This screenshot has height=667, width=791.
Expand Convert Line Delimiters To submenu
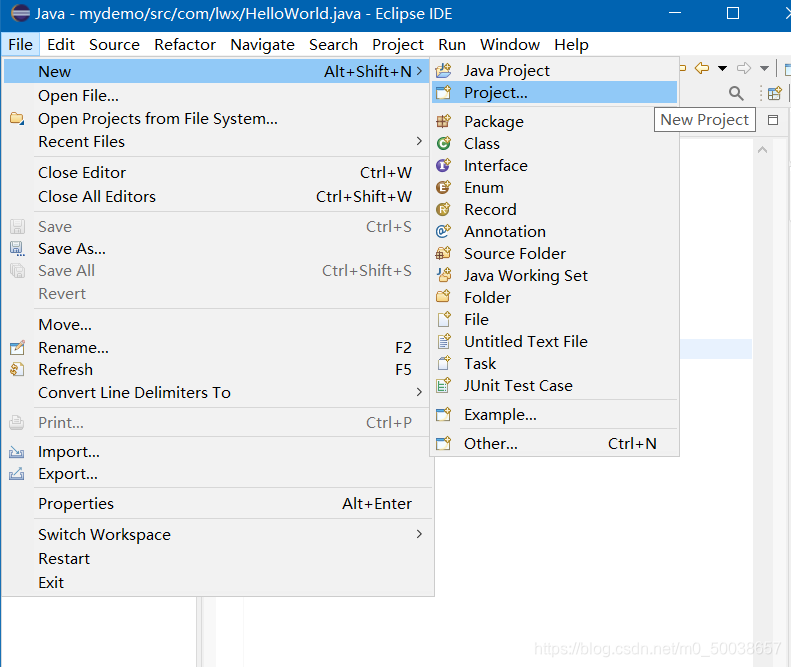(419, 392)
